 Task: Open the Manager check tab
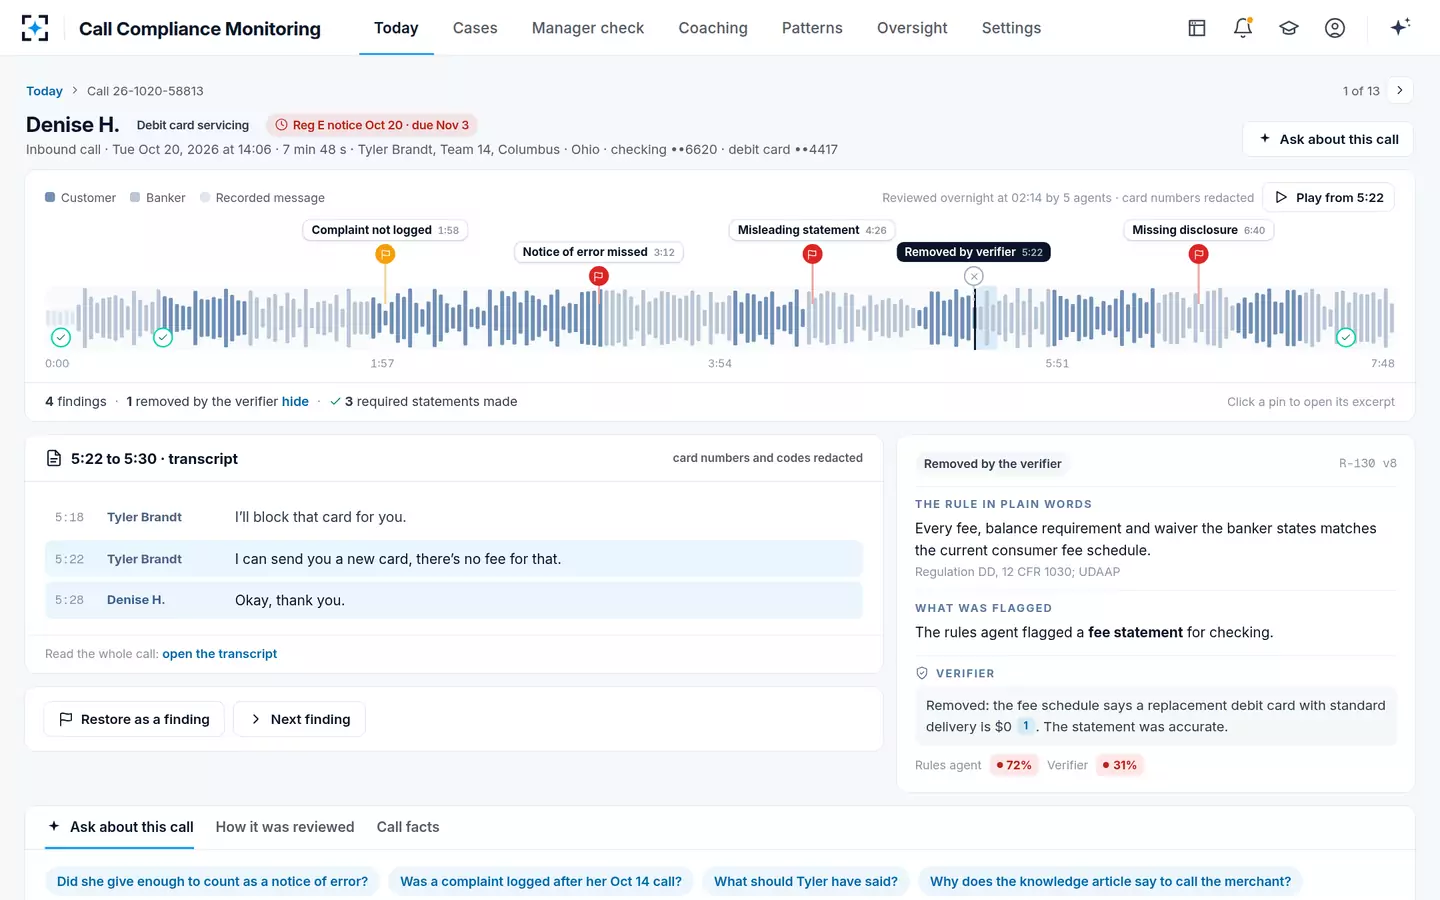(x=588, y=28)
